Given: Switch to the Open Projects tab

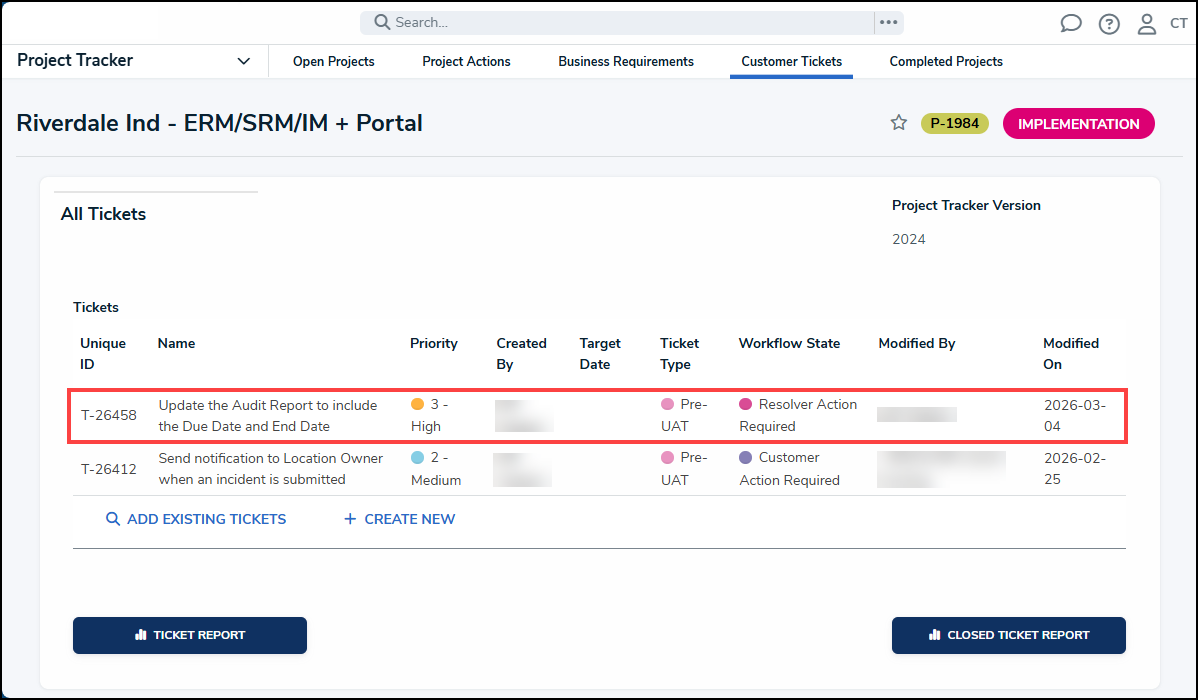Looking at the screenshot, I should pyautogui.click(x=333, y=62).
